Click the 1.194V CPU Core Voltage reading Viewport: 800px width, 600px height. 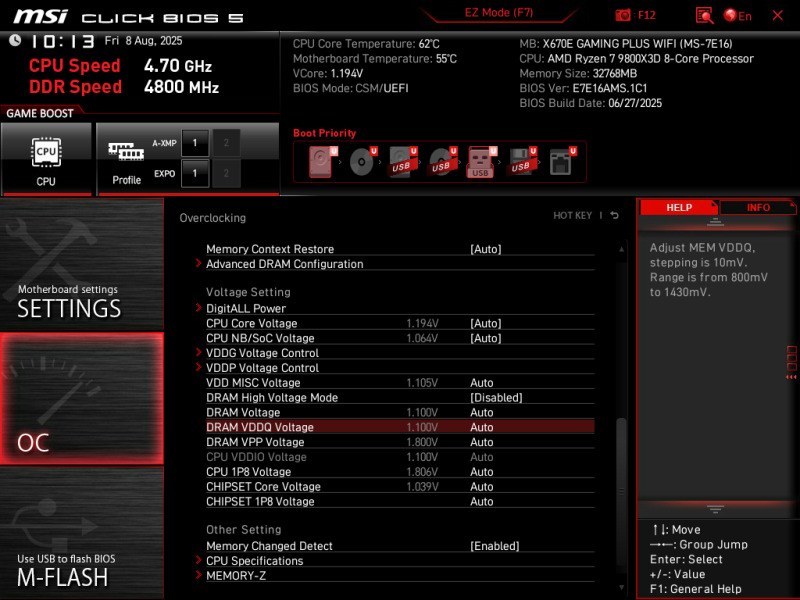(x=422, y=323)
